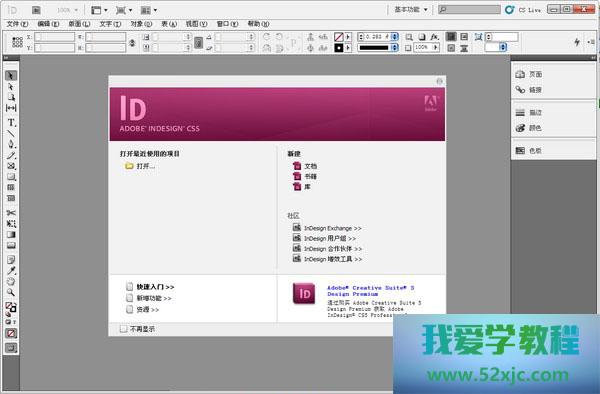This screenshot has width=600, height=394.
Task: Open the Links panel (链接)
Action: click(x=528, y=90)
